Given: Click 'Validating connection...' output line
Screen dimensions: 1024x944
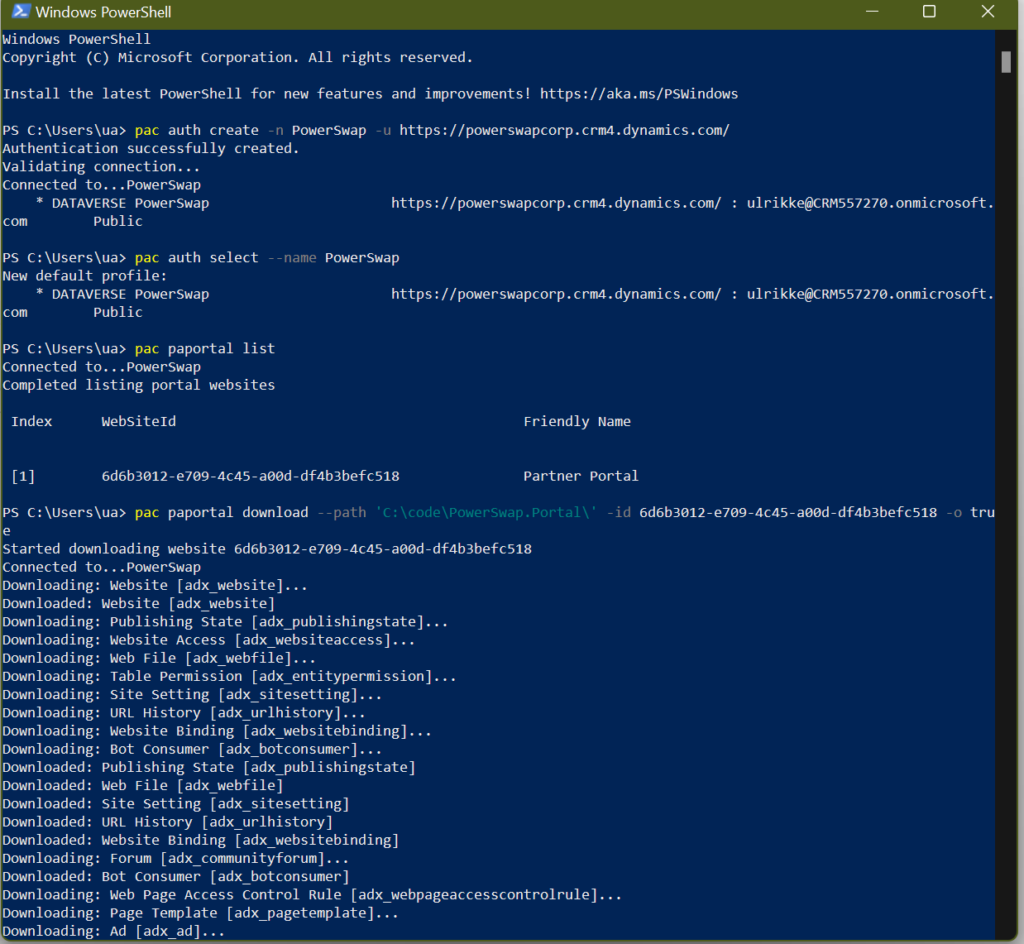Looking at the screenshot, I should click(101, 167).
